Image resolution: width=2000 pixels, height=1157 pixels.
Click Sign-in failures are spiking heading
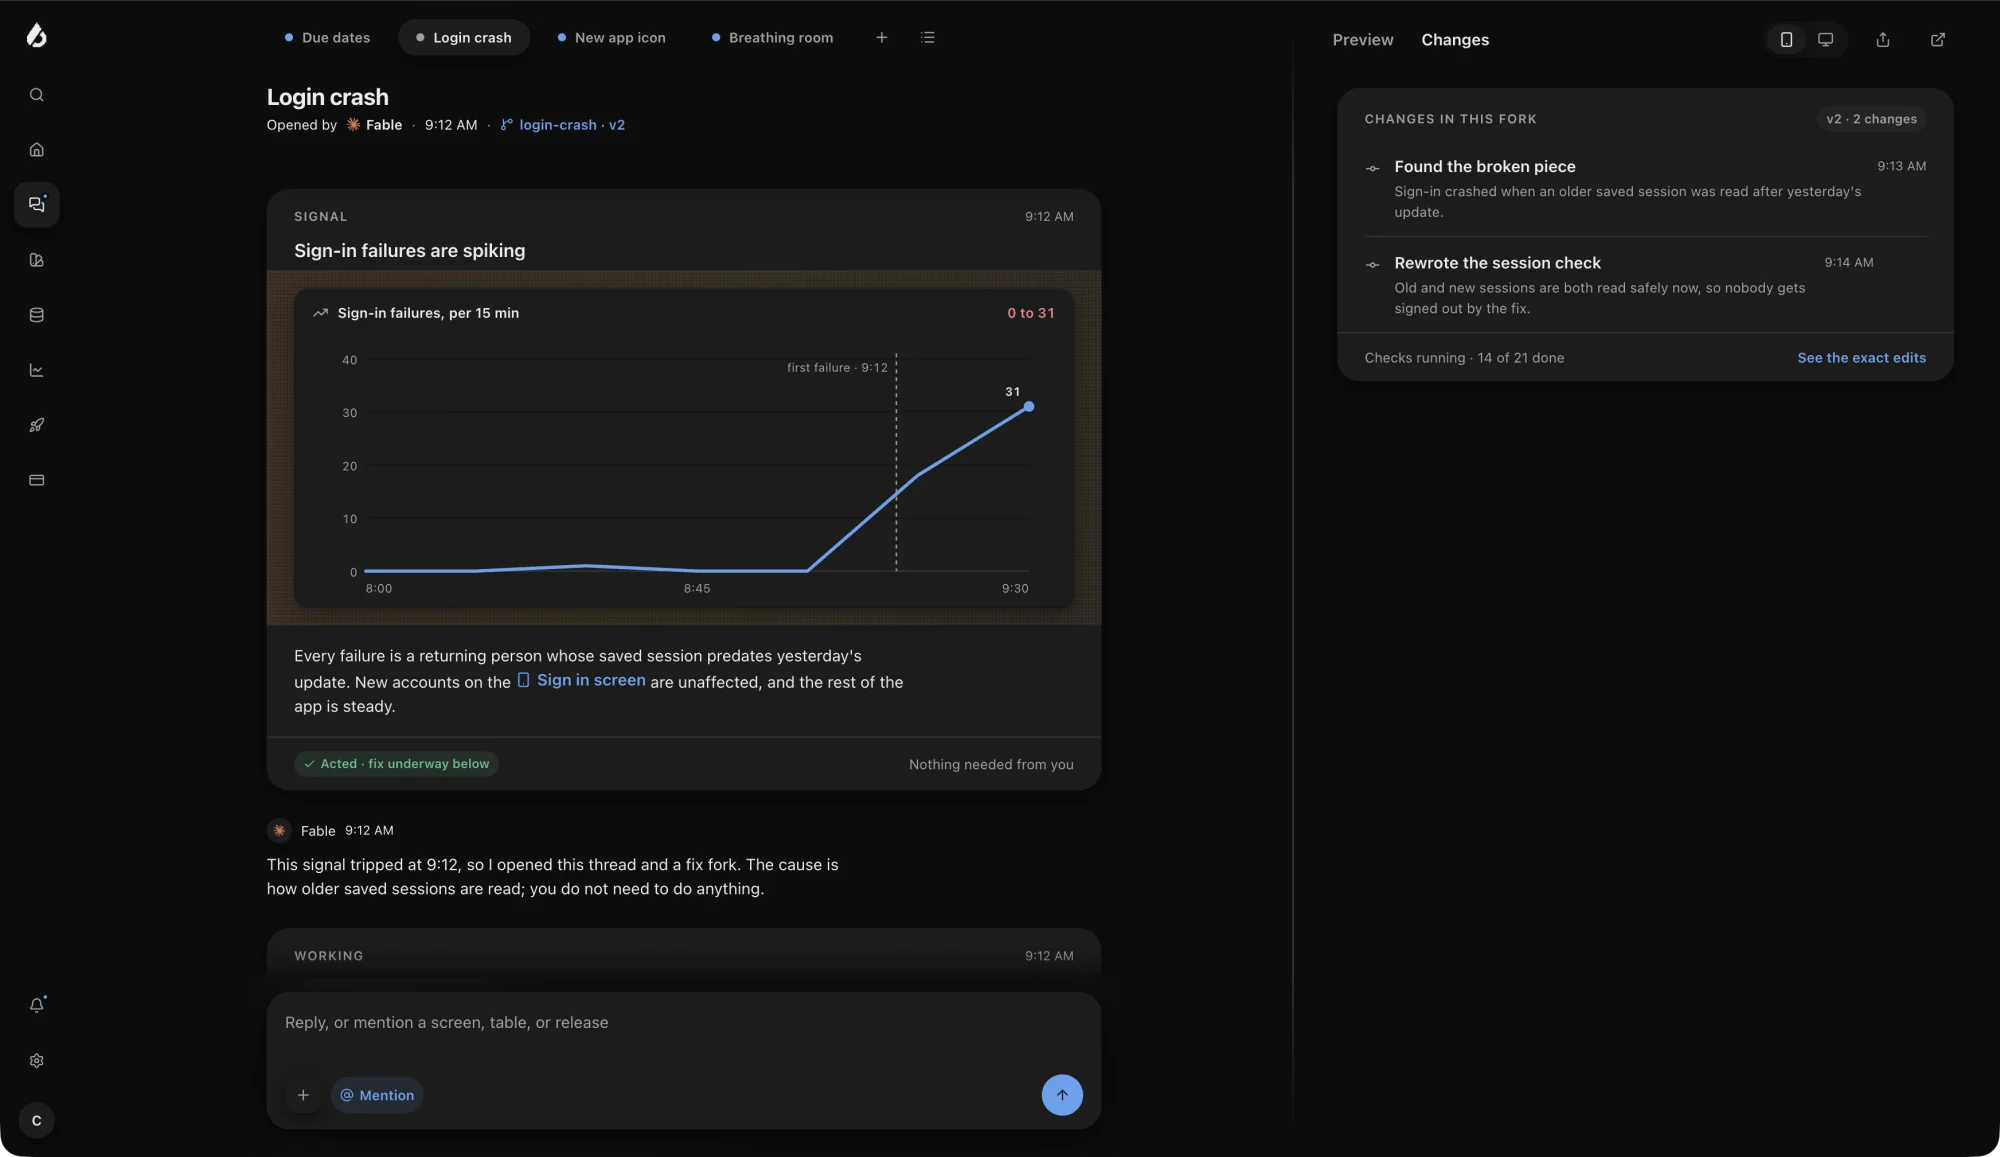tap(409, 251)
